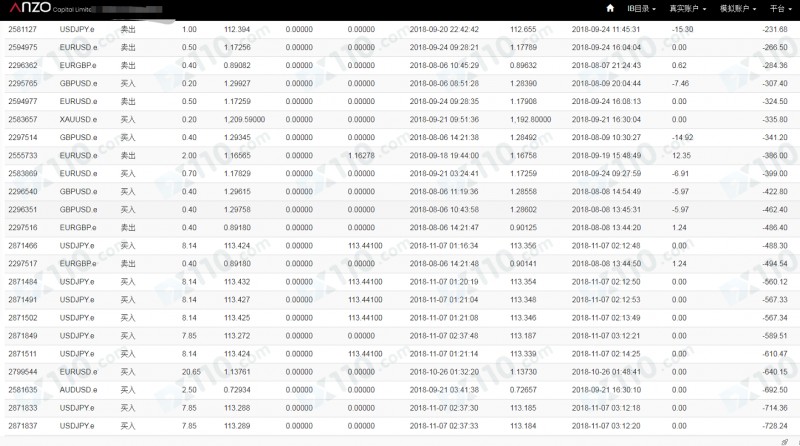This screenshot has height=446, width=800.
Task: Select the 1,209.59000 open price cell
Action: pyautogui.click(x=245, y=119)
